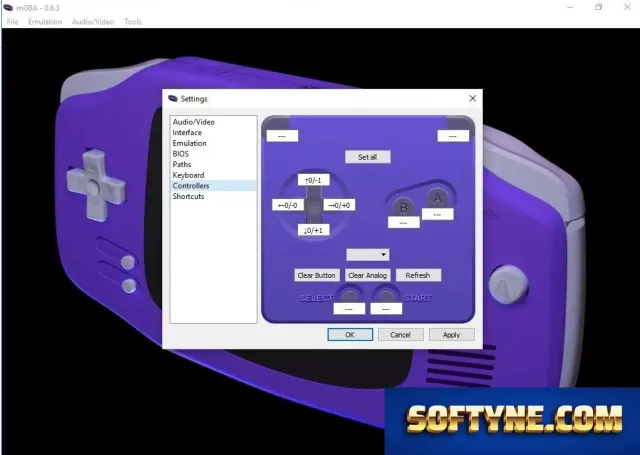Click the D-pad down binding field
The width and height of the screenshot is (640, 455).
point(313,230)
